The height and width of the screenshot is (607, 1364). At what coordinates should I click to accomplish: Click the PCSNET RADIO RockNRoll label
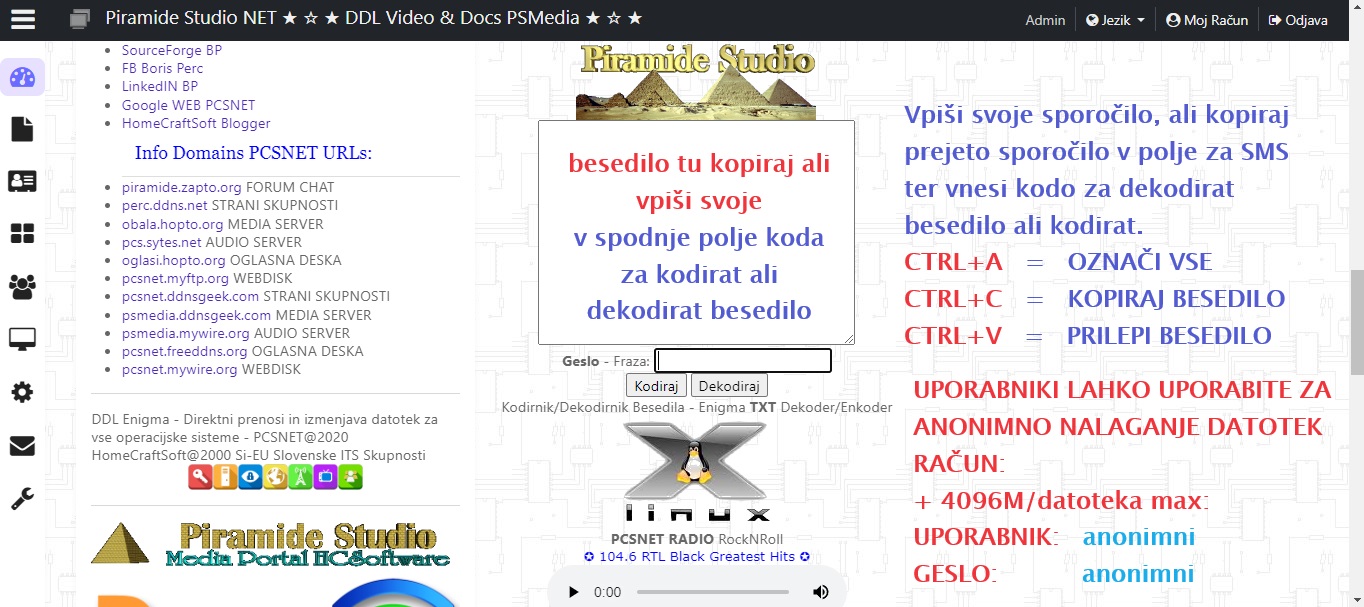click(x=696, y=539)
